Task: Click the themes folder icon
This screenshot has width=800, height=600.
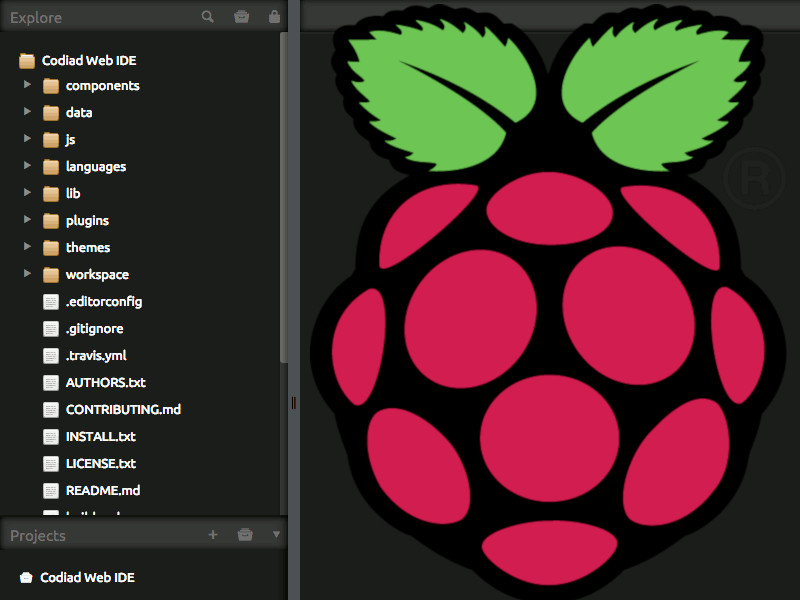Action: (51, 248)
